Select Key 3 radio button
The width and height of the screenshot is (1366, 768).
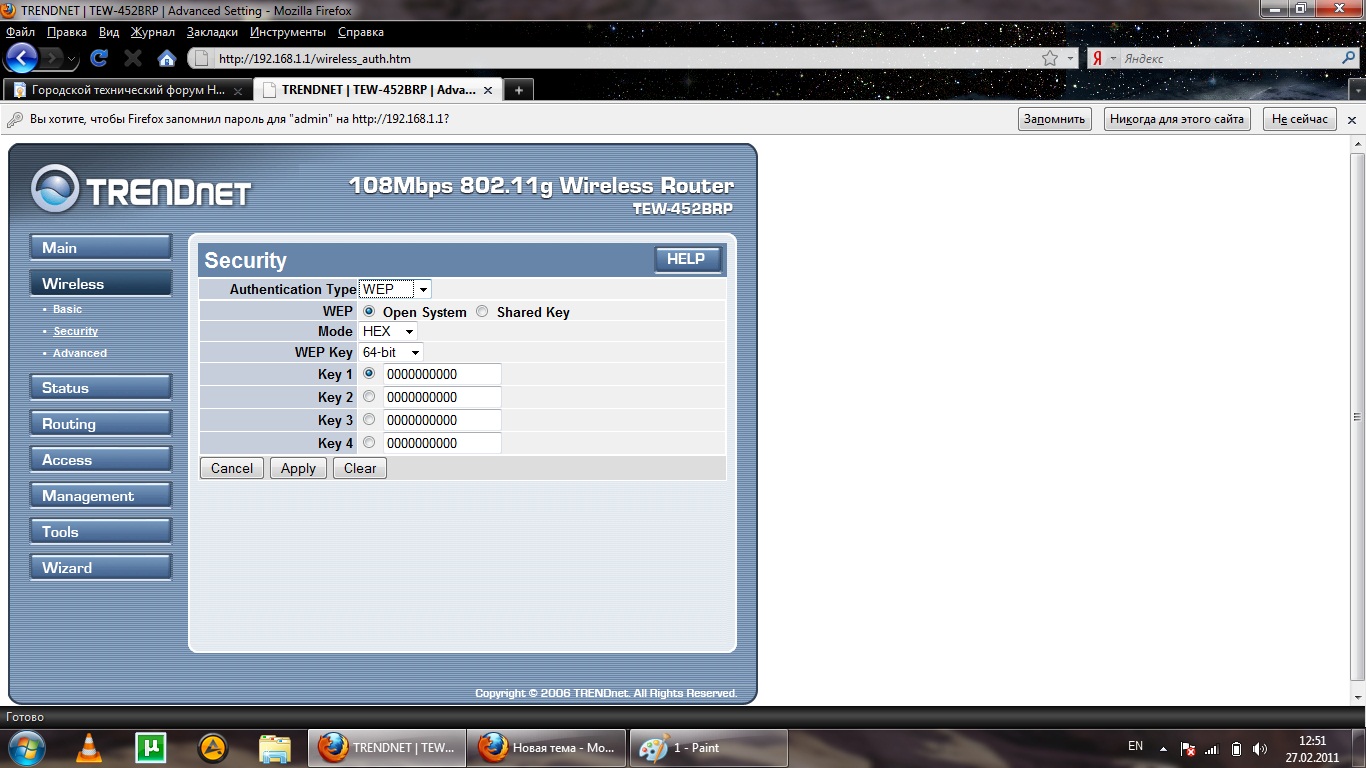point(369,419)
